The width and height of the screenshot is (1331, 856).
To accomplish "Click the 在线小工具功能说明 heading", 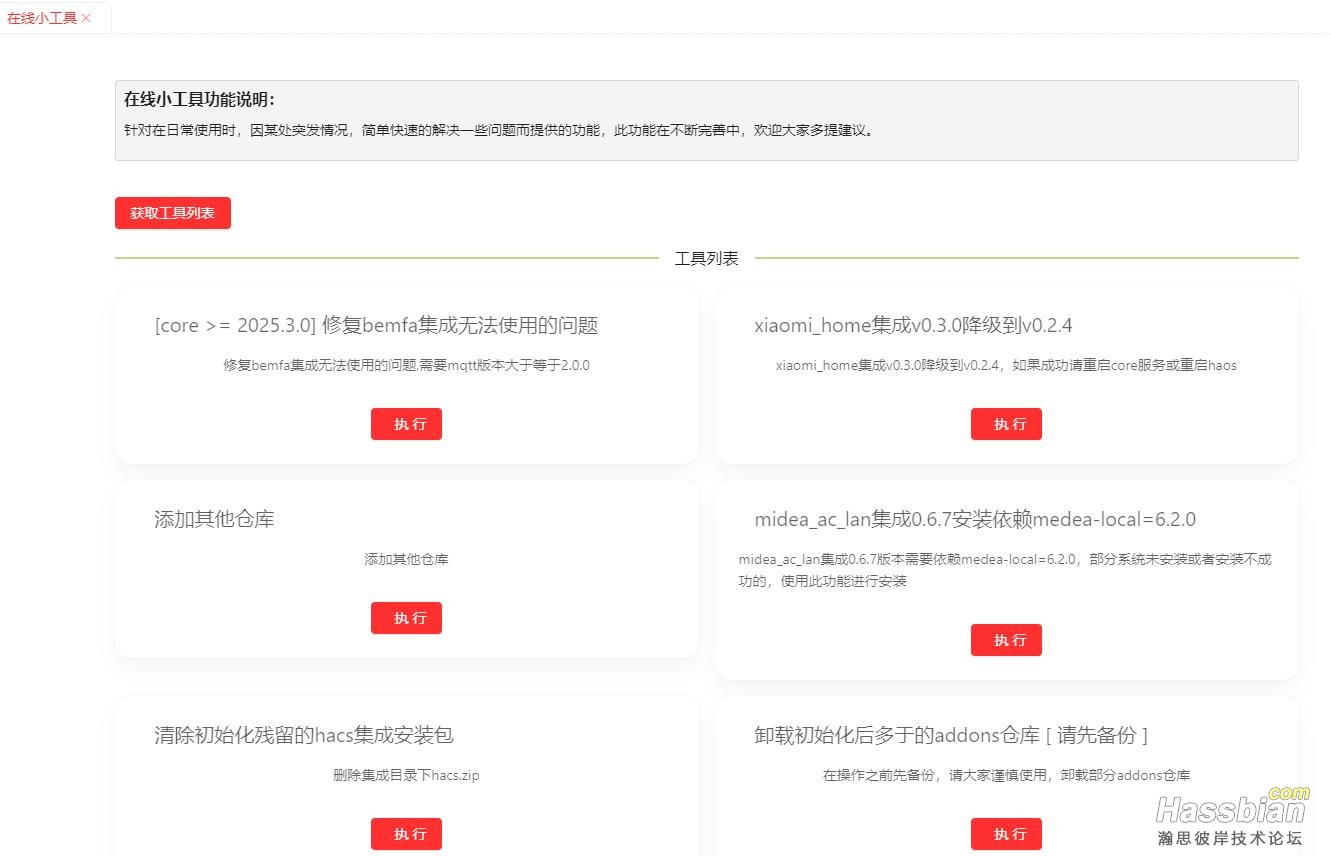I will [199, 99].
